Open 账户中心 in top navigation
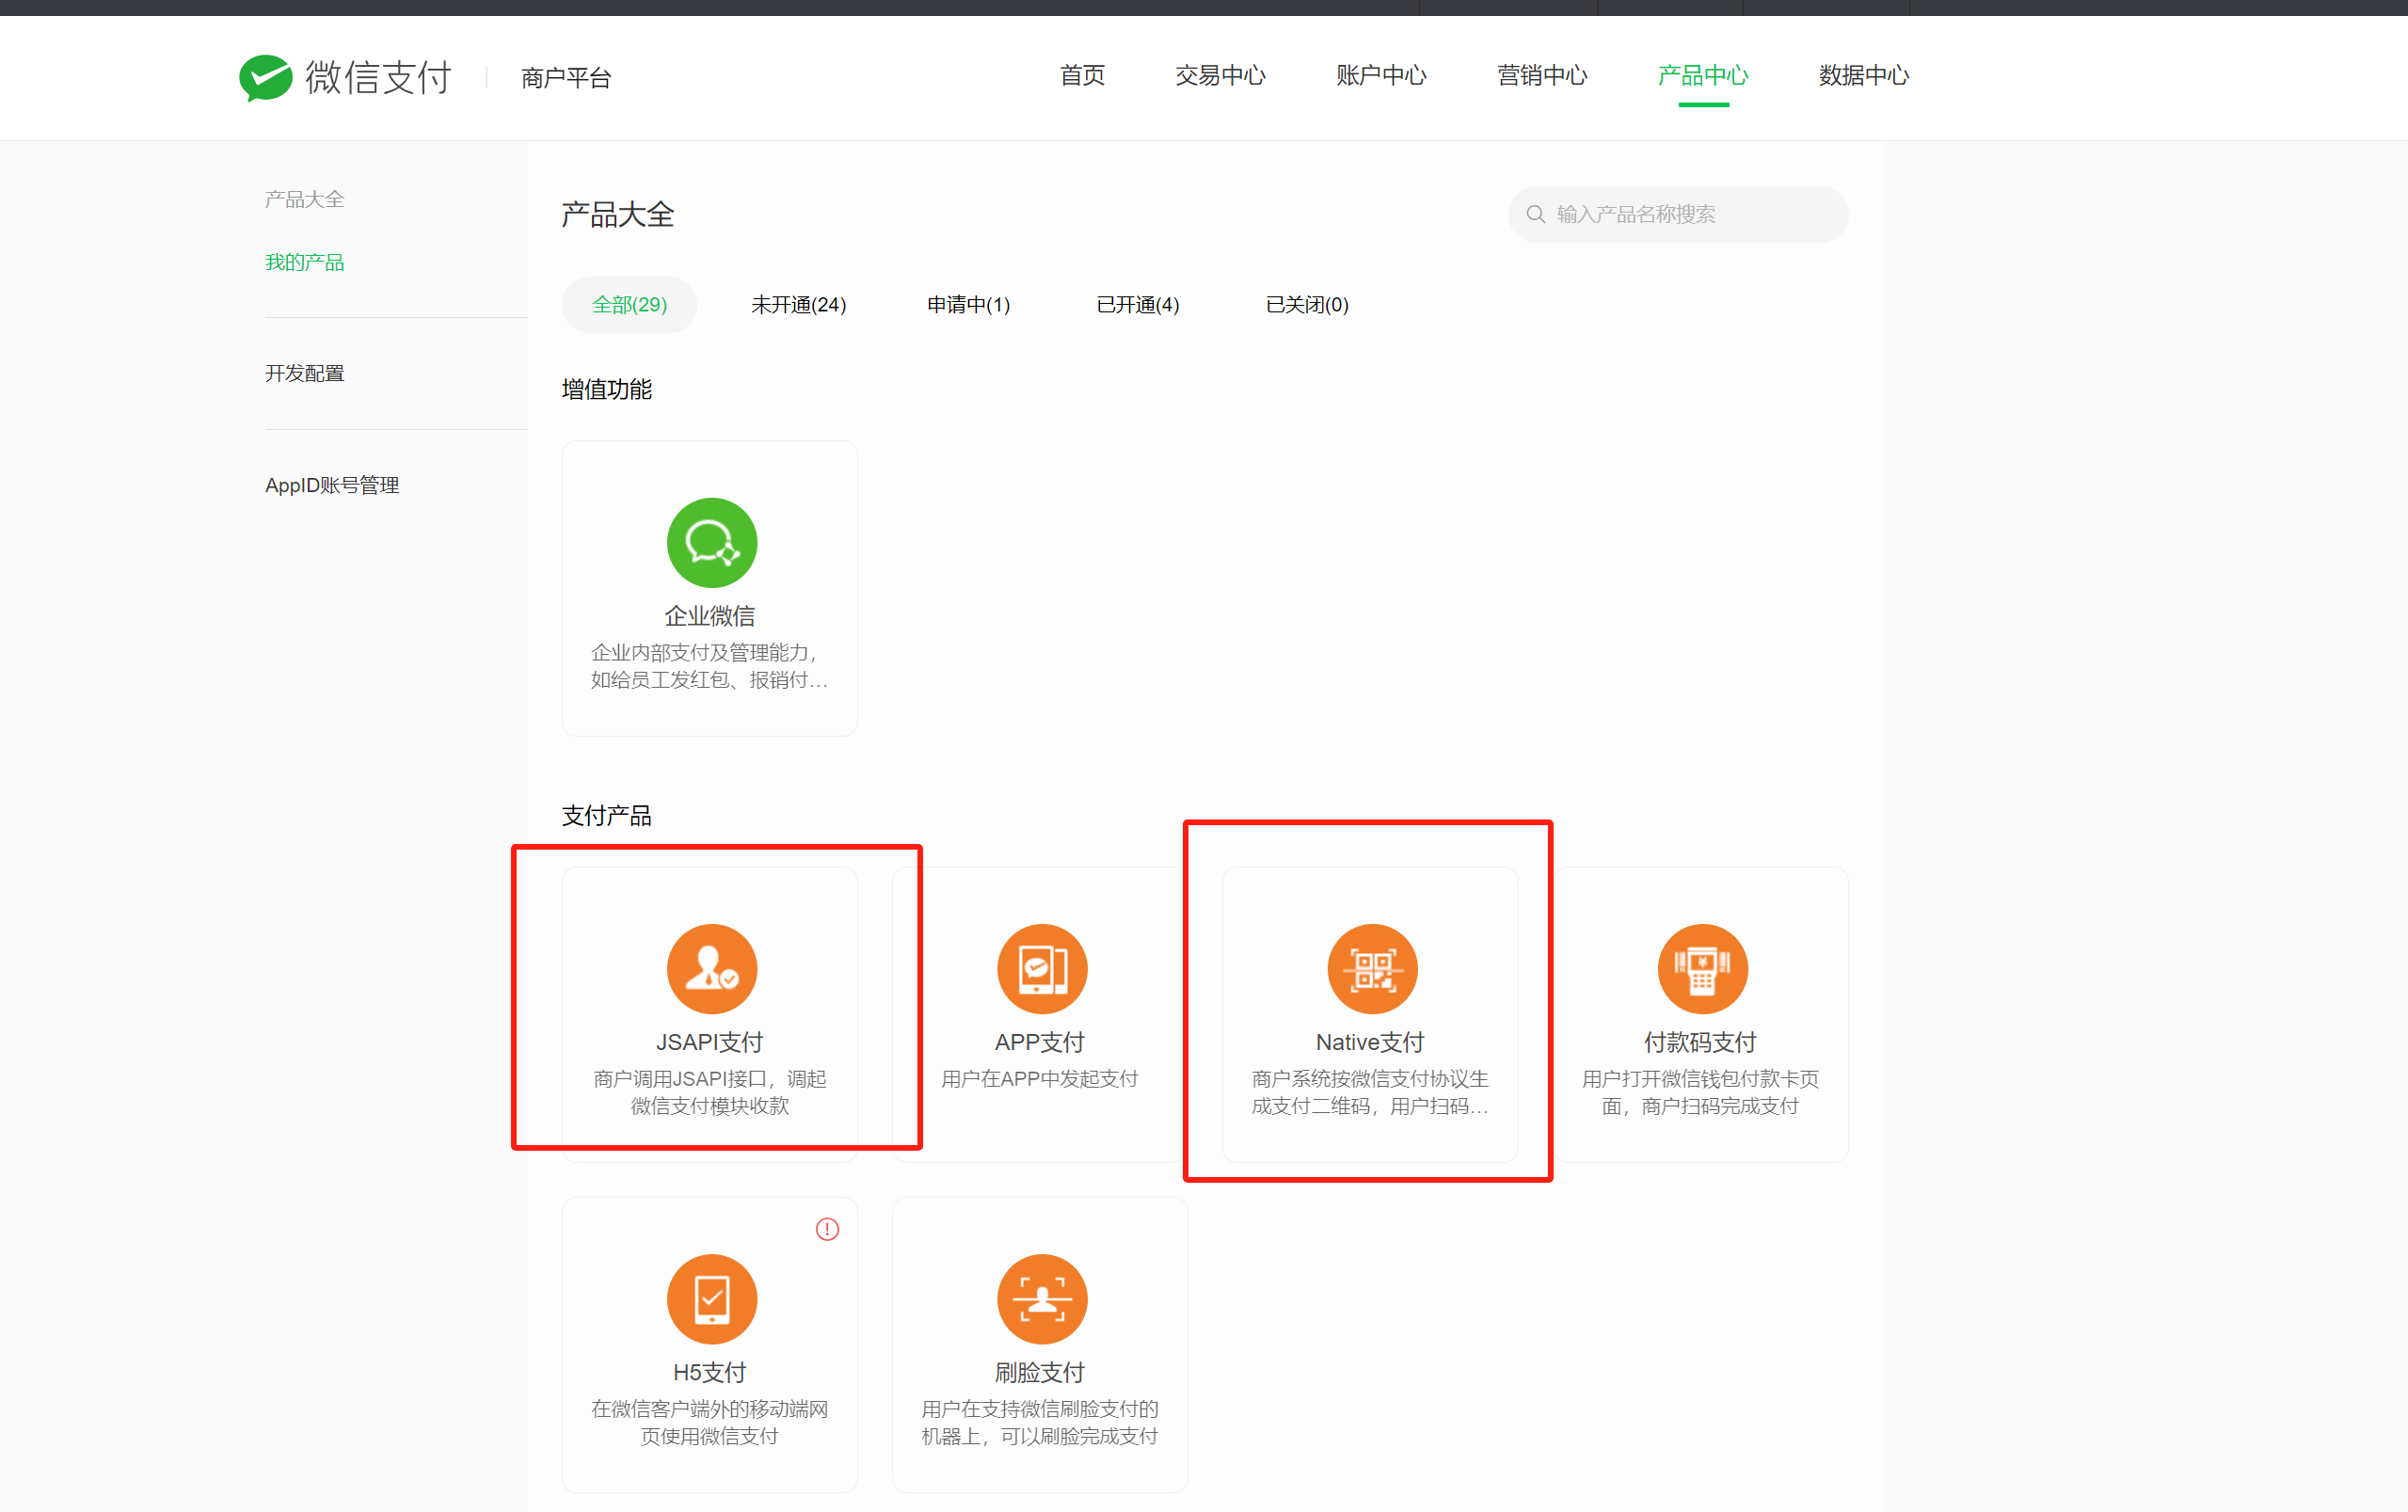Image resolution: width=2408 pixels, height=1512 pixels. point(1381,76)
